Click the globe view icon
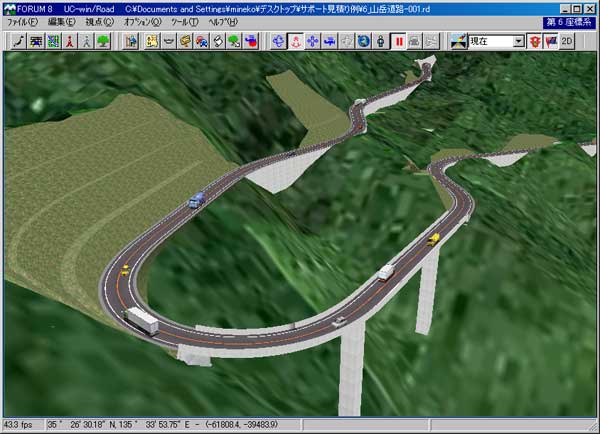600x434 pixels. click(361, 41)
